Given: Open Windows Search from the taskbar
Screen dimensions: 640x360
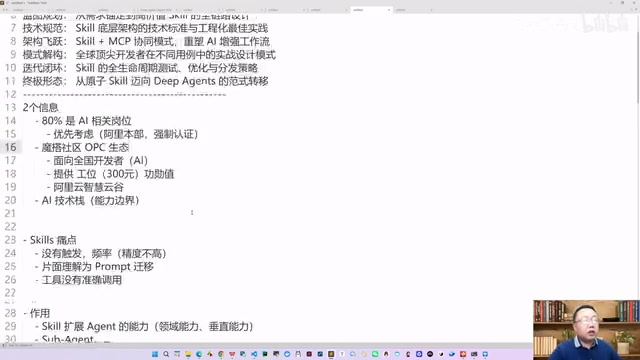Looking at the screenshot, I should click(x=166, y=354).
